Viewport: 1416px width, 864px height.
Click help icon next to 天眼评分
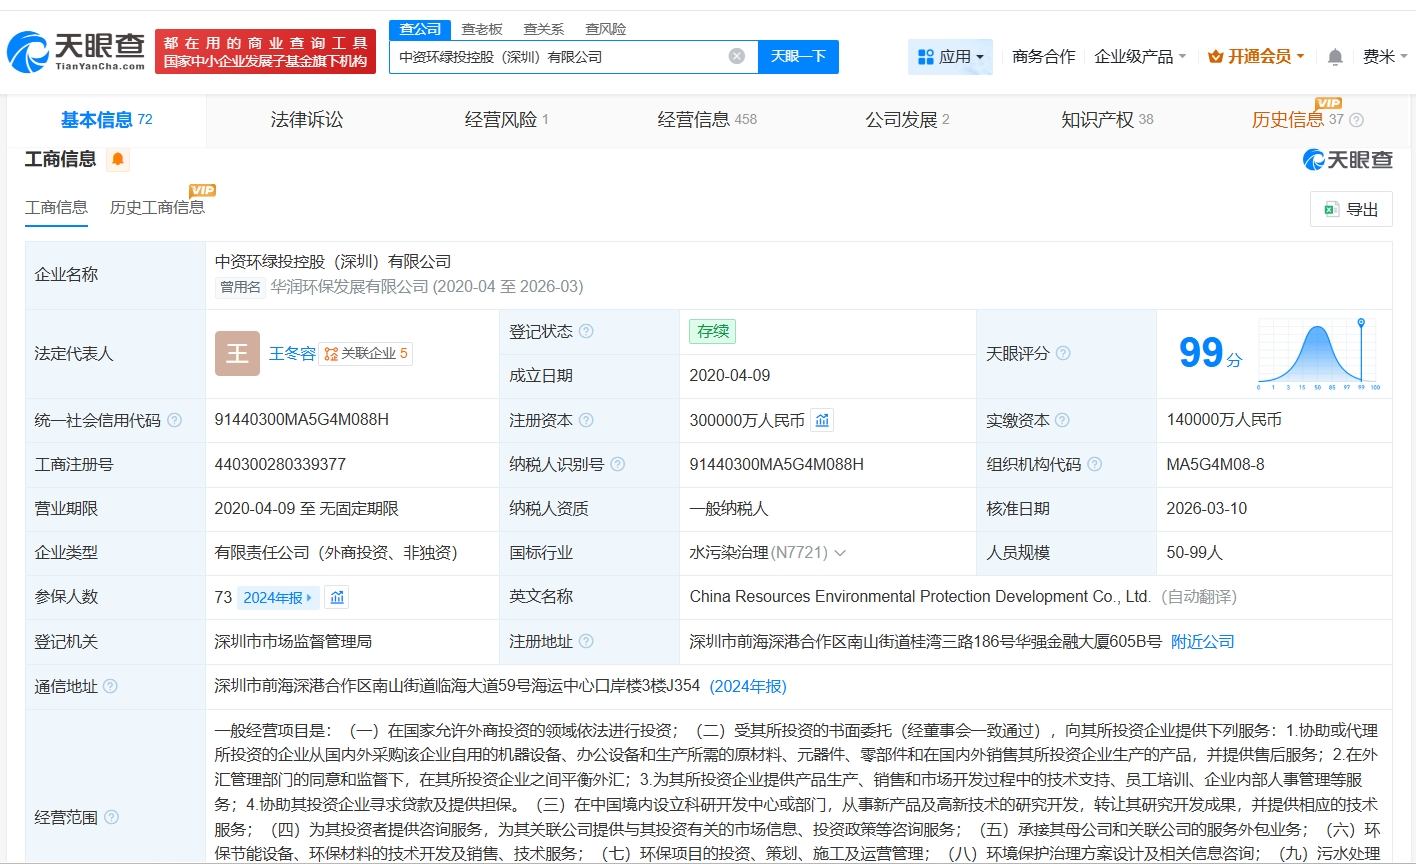[1063, 353]
